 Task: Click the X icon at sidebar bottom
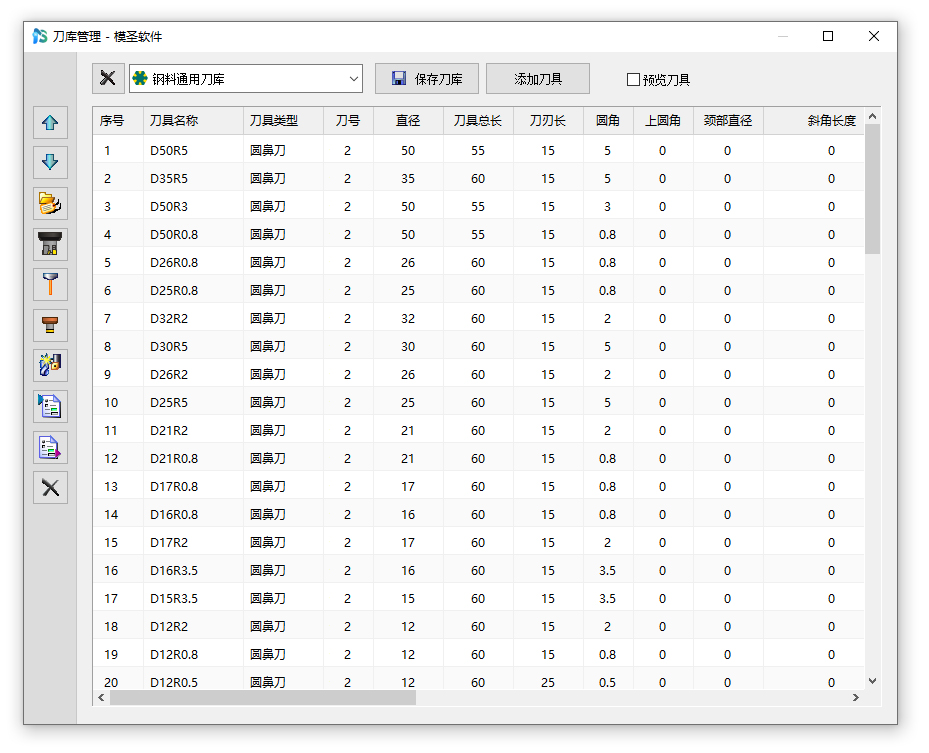click(x=50, y=488)
